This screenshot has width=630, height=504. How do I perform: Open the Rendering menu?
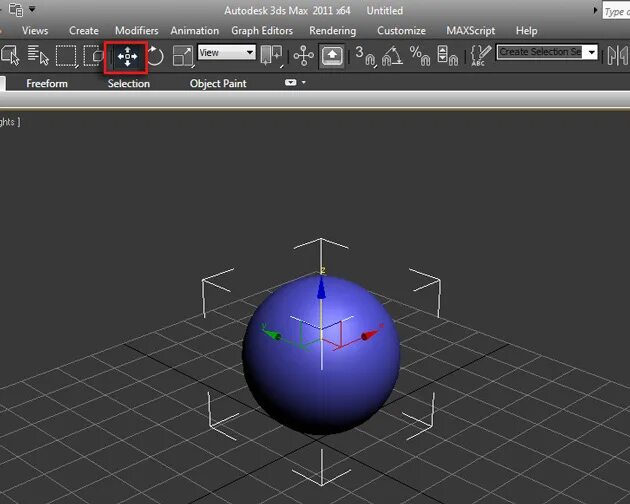click(333, 31)
